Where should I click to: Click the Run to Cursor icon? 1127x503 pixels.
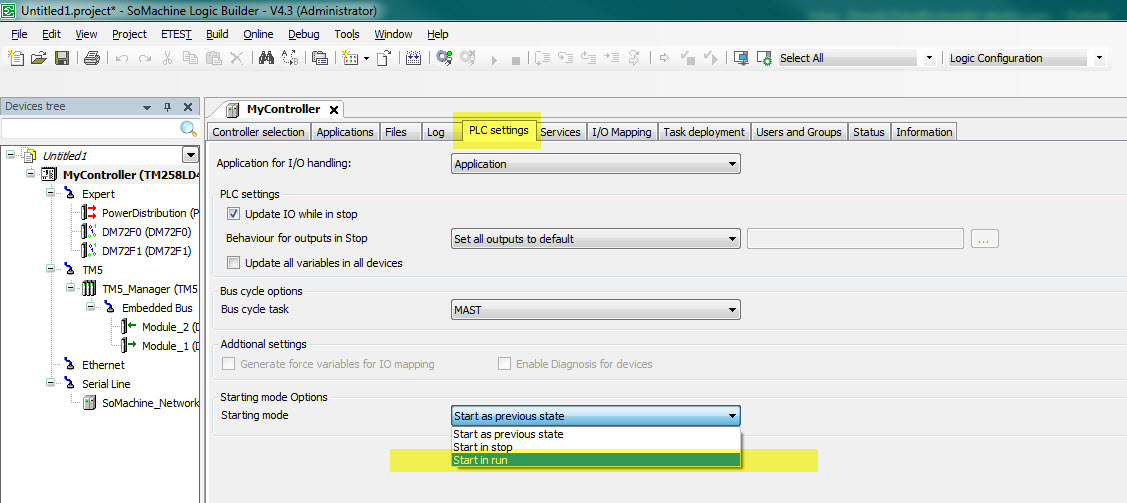pyautogui.click(x=612, y=58)
